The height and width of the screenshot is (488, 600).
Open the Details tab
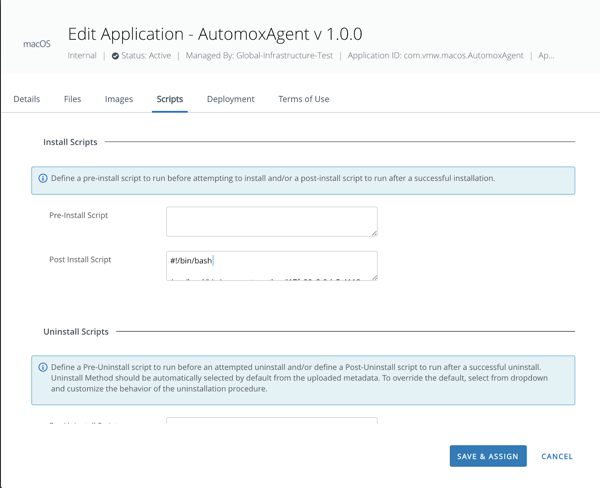point(27,99)
